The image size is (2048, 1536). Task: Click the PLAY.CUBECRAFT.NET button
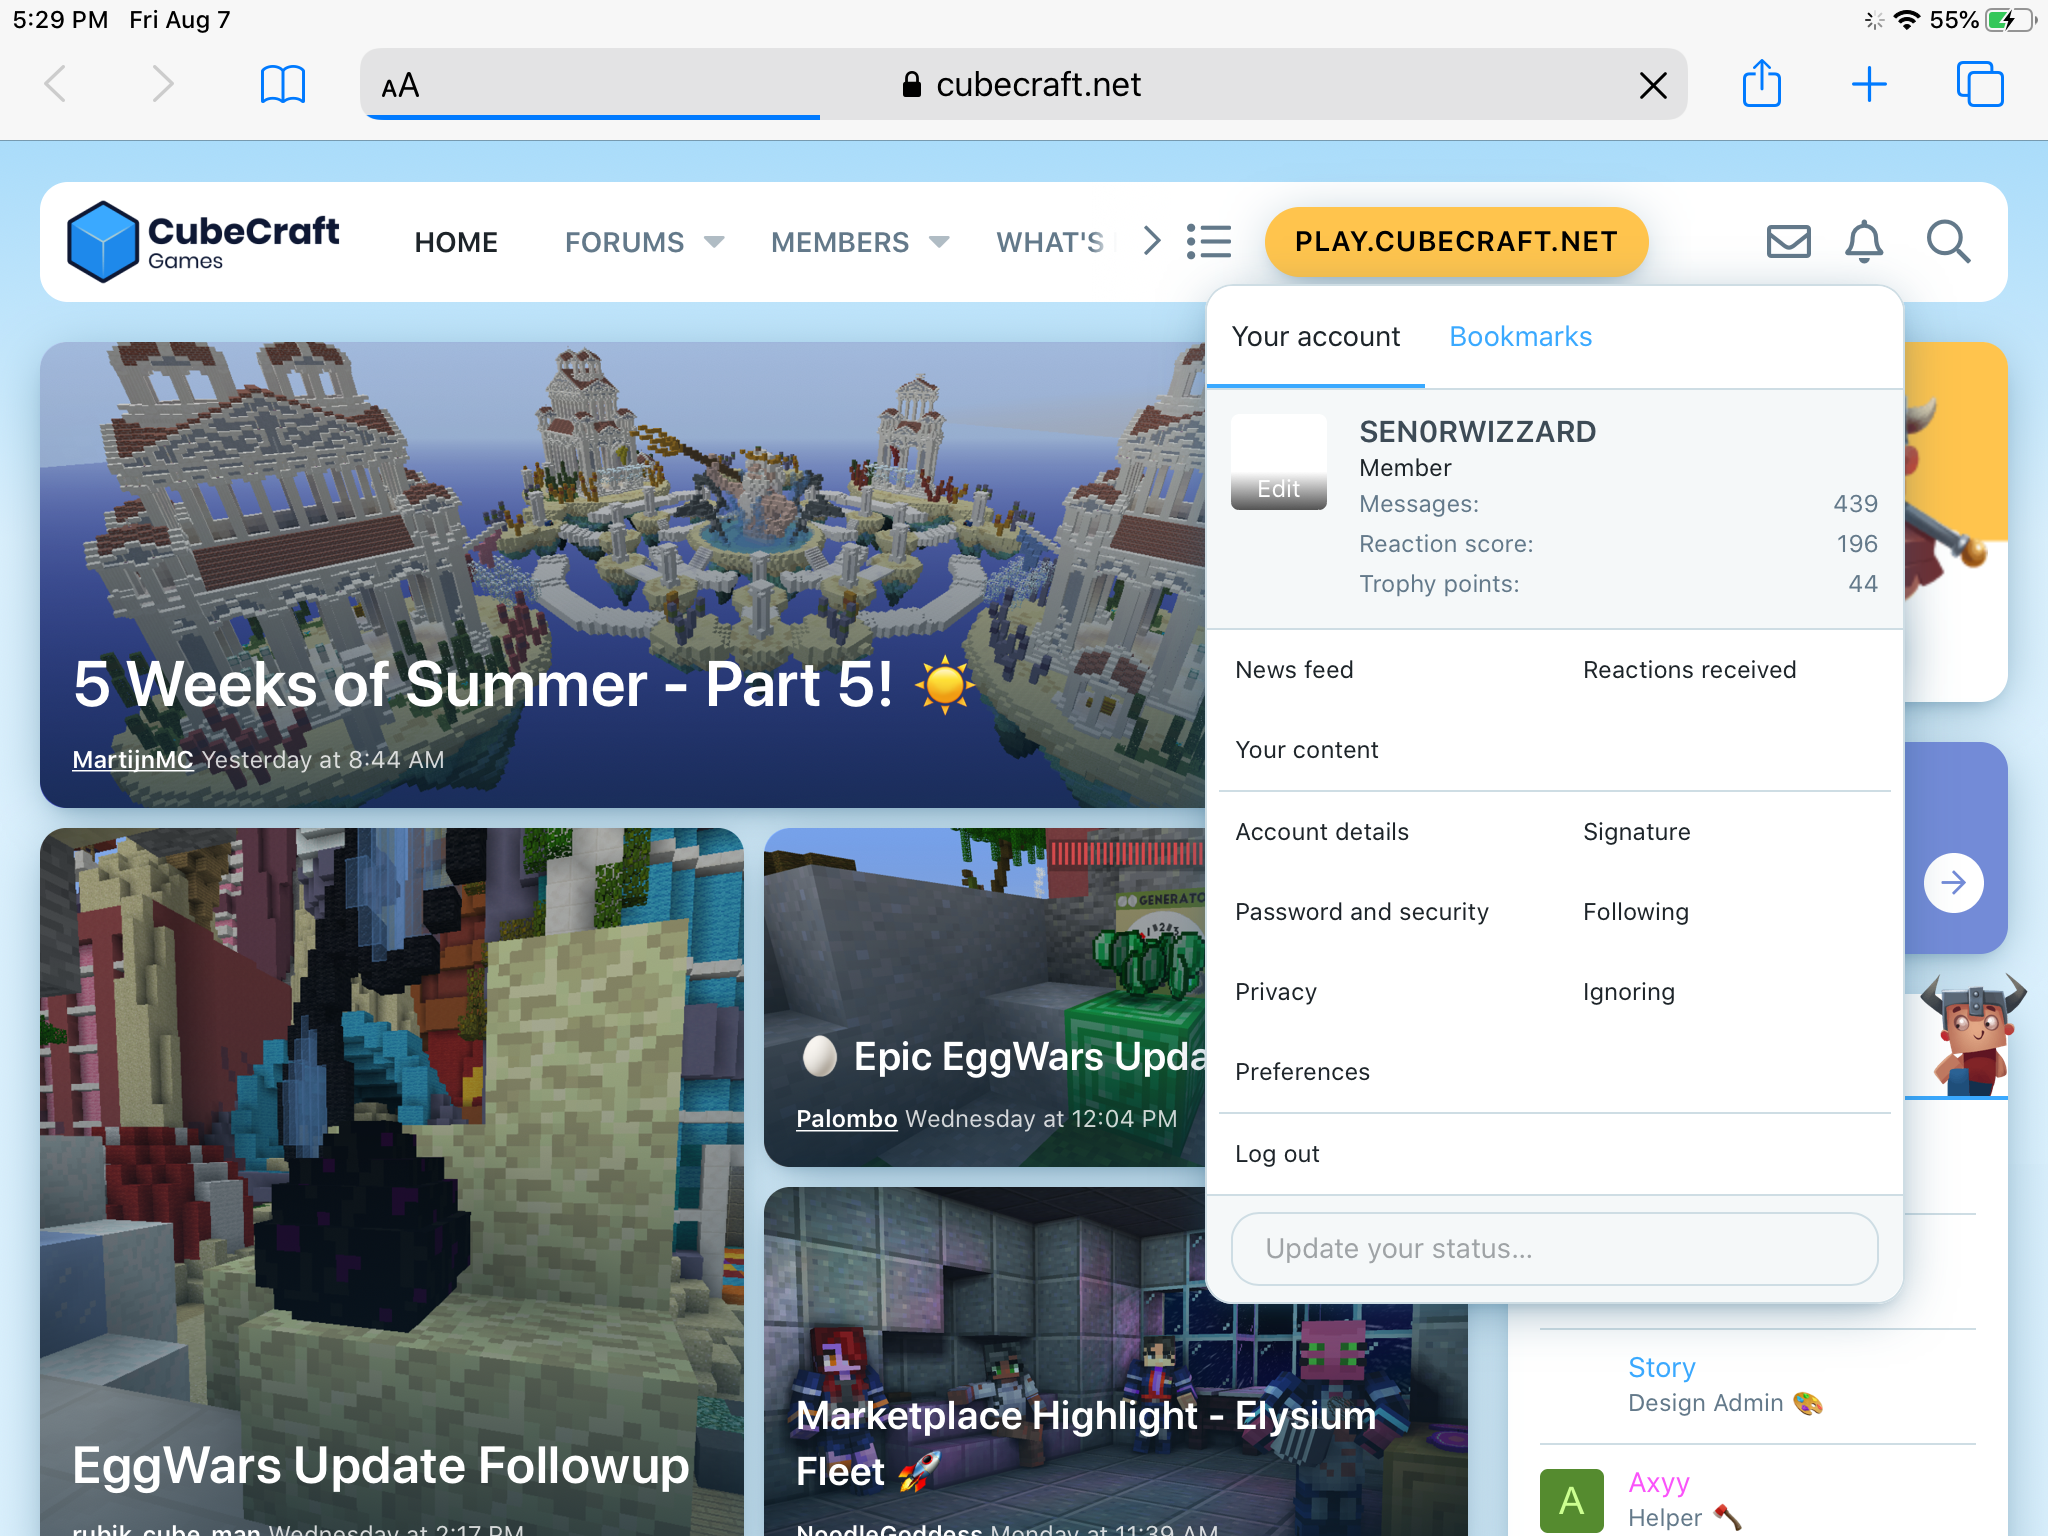tap(1456, 241)
